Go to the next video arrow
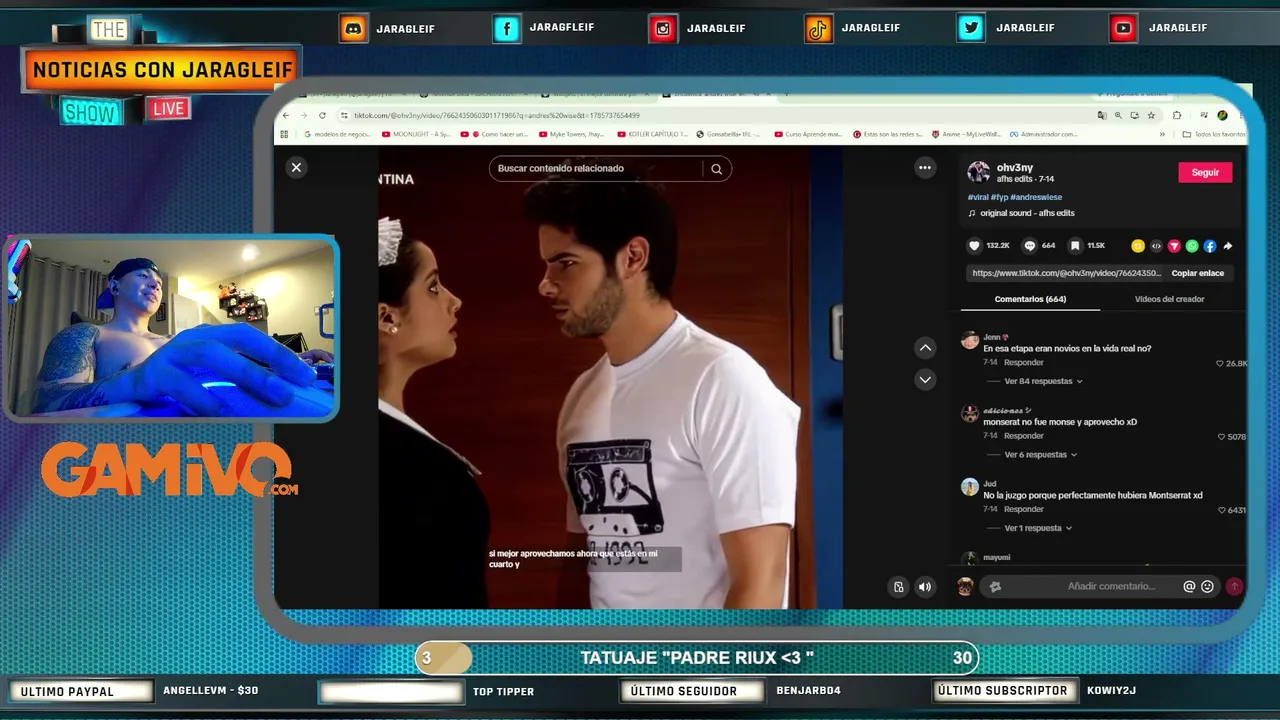 pos(925,380)
